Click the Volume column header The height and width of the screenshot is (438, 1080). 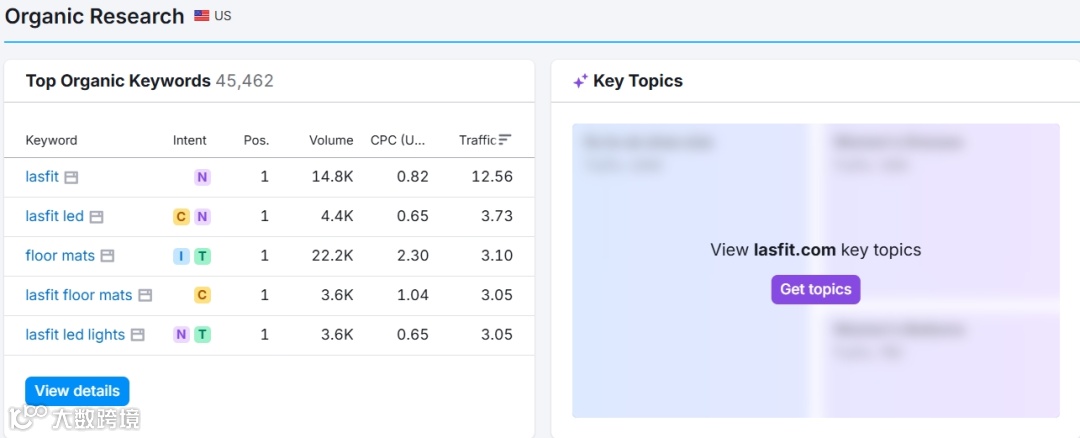[331, 140]
